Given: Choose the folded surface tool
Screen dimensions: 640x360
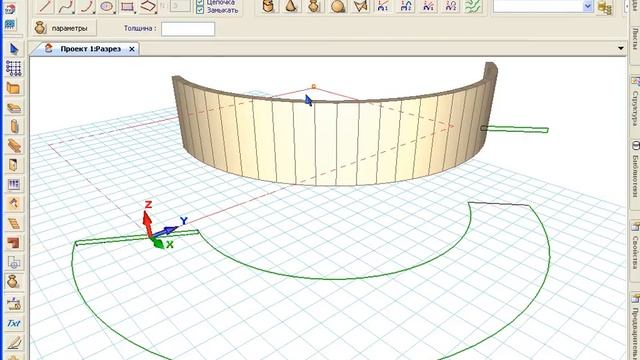Looking at the screenshot, I should 360,7.
